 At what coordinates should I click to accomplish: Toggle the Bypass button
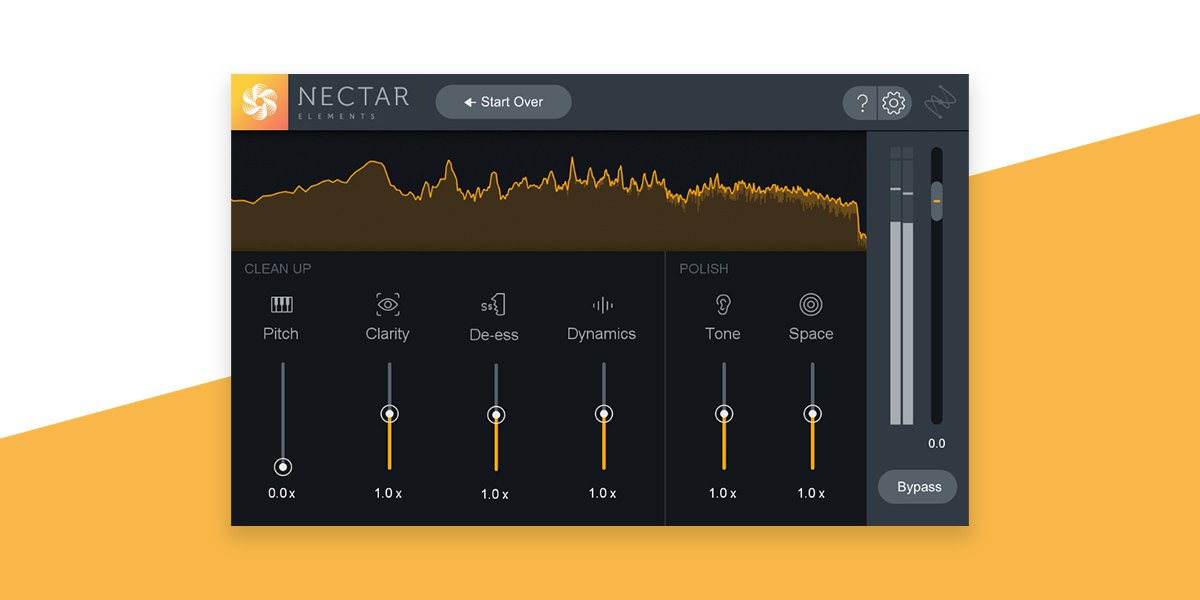[917, 487]
